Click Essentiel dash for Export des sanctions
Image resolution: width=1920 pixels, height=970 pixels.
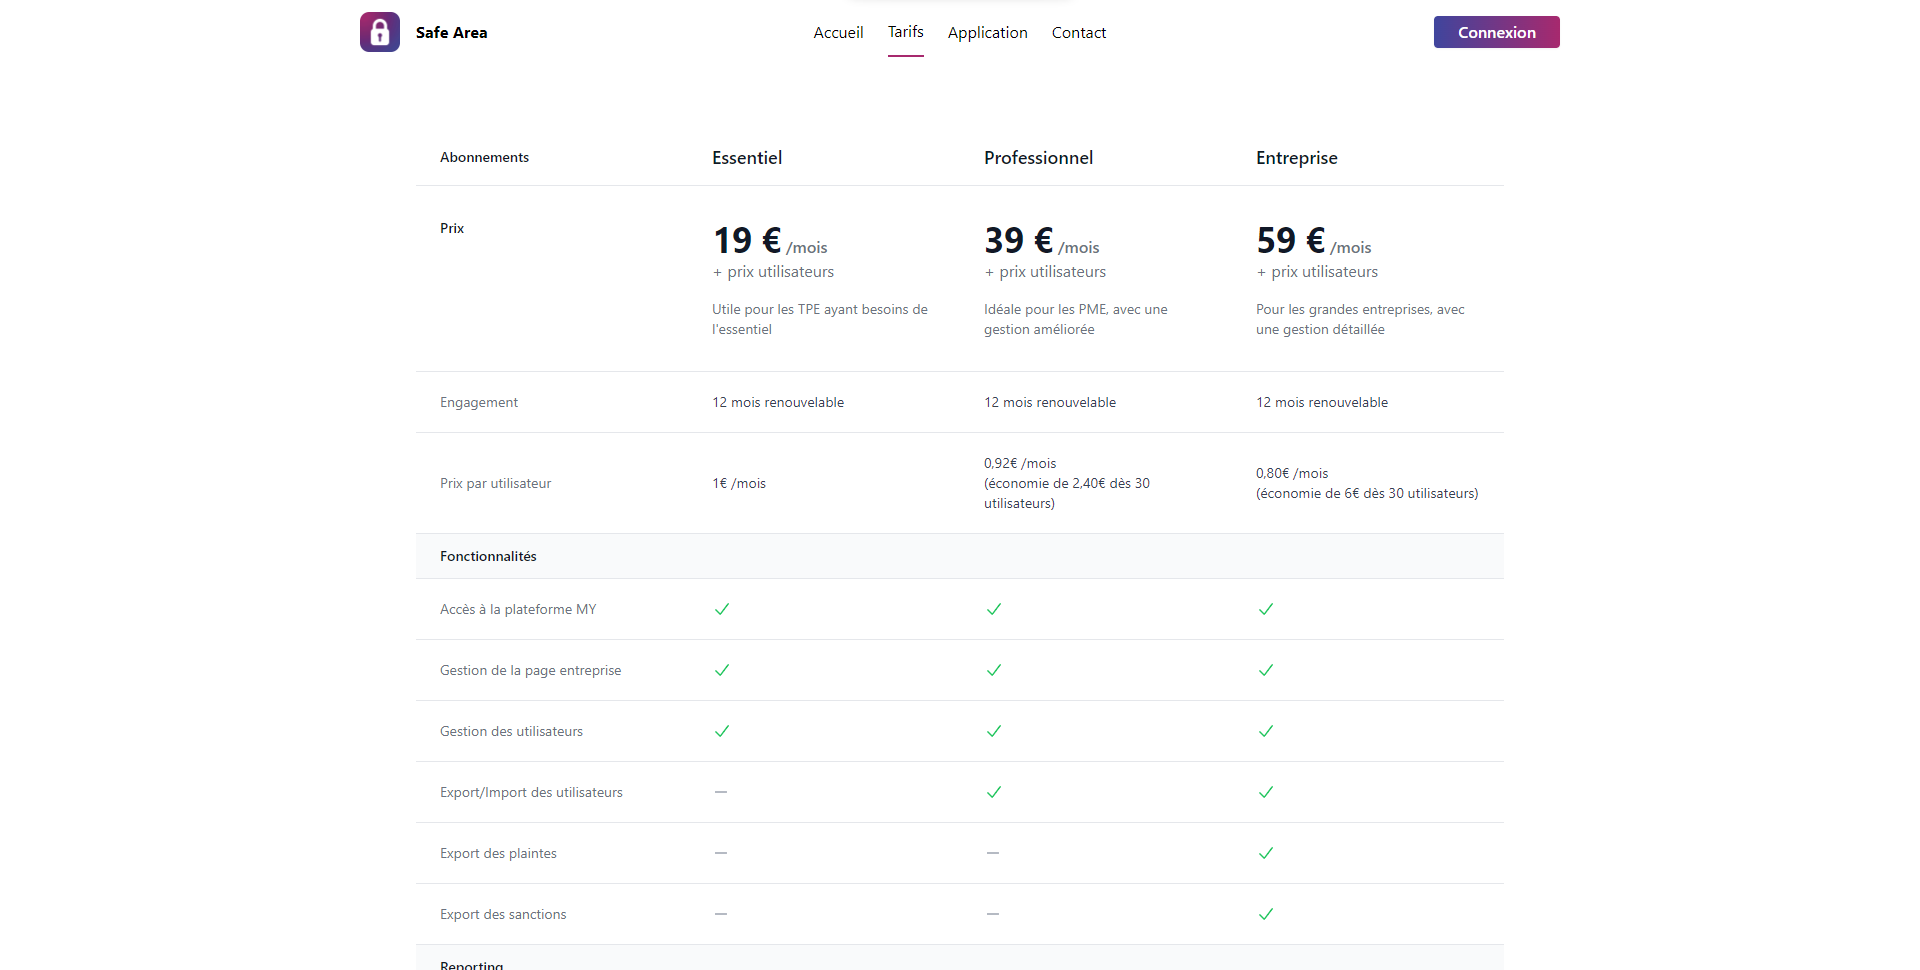click(721, 914)
